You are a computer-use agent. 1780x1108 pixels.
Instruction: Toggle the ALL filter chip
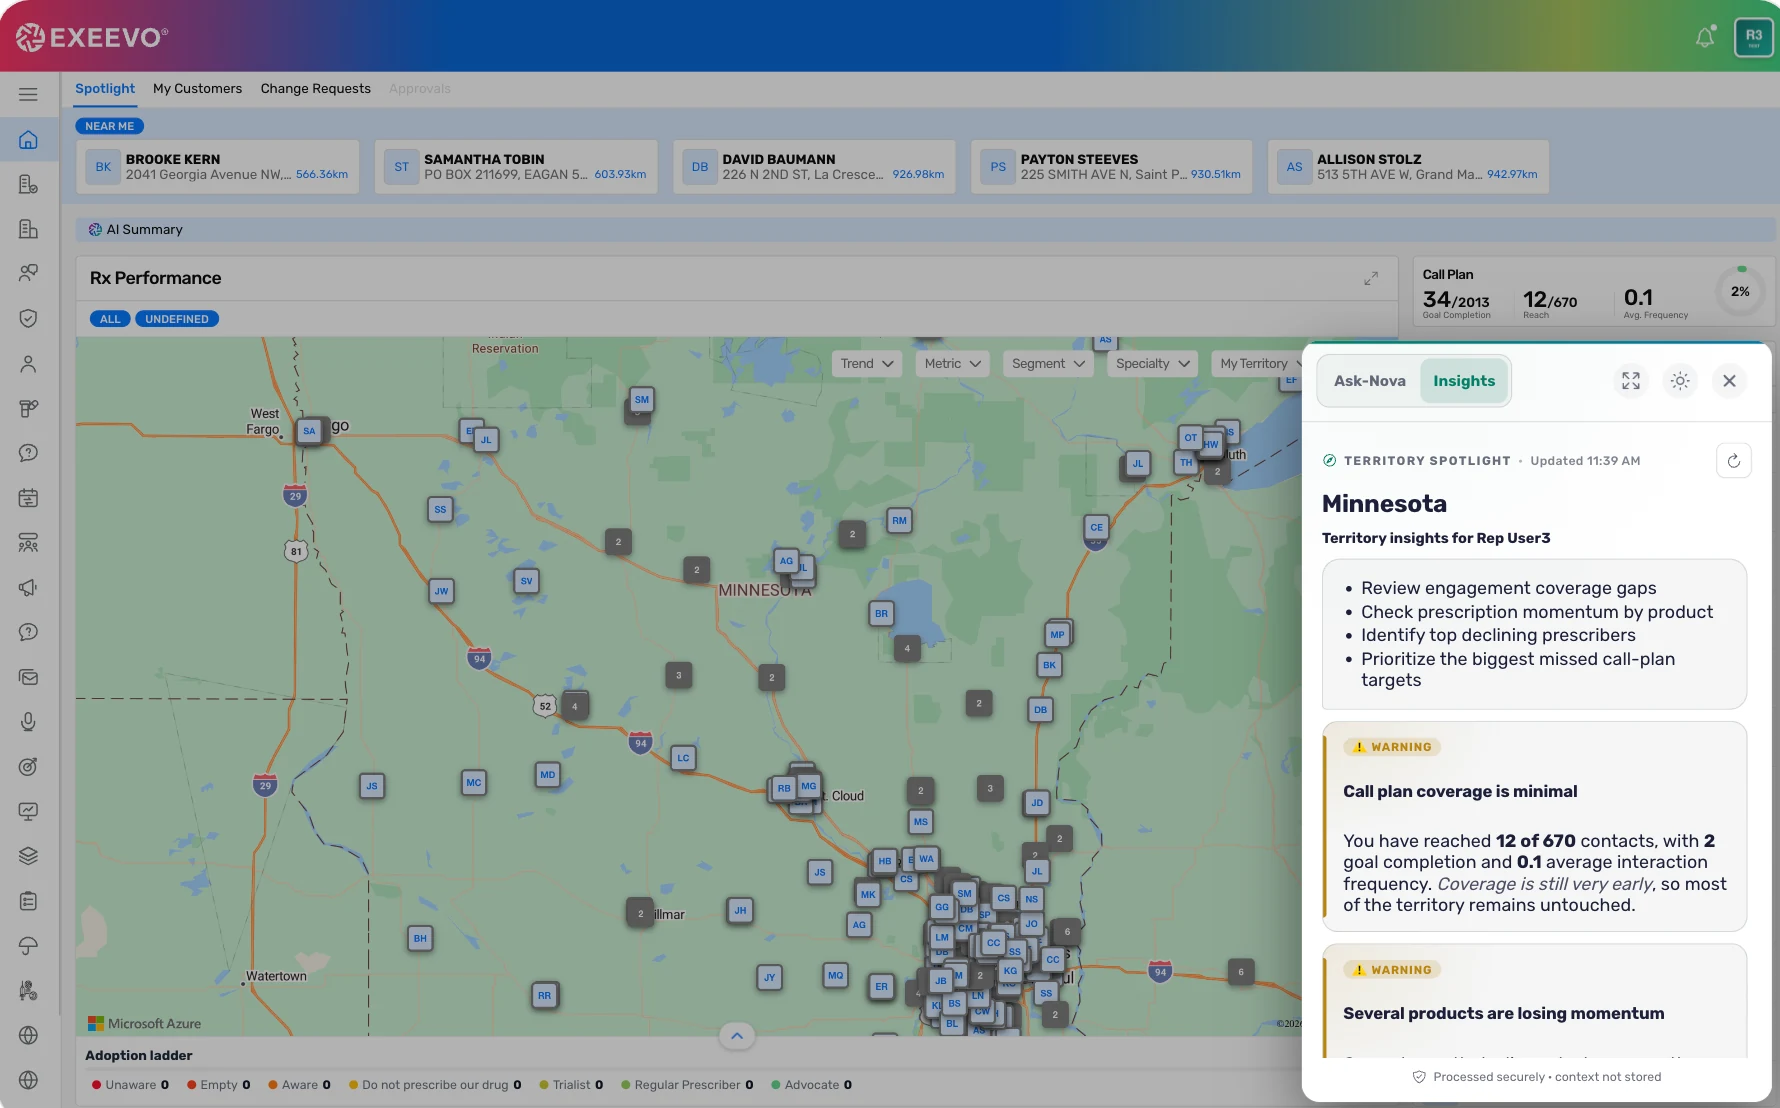coord(110,319)
